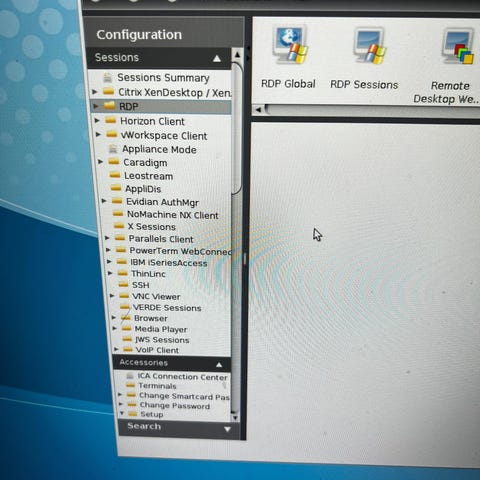Expand the Horizon Client node arrow
The image size is (480, 480).
(x=97, y=120)
